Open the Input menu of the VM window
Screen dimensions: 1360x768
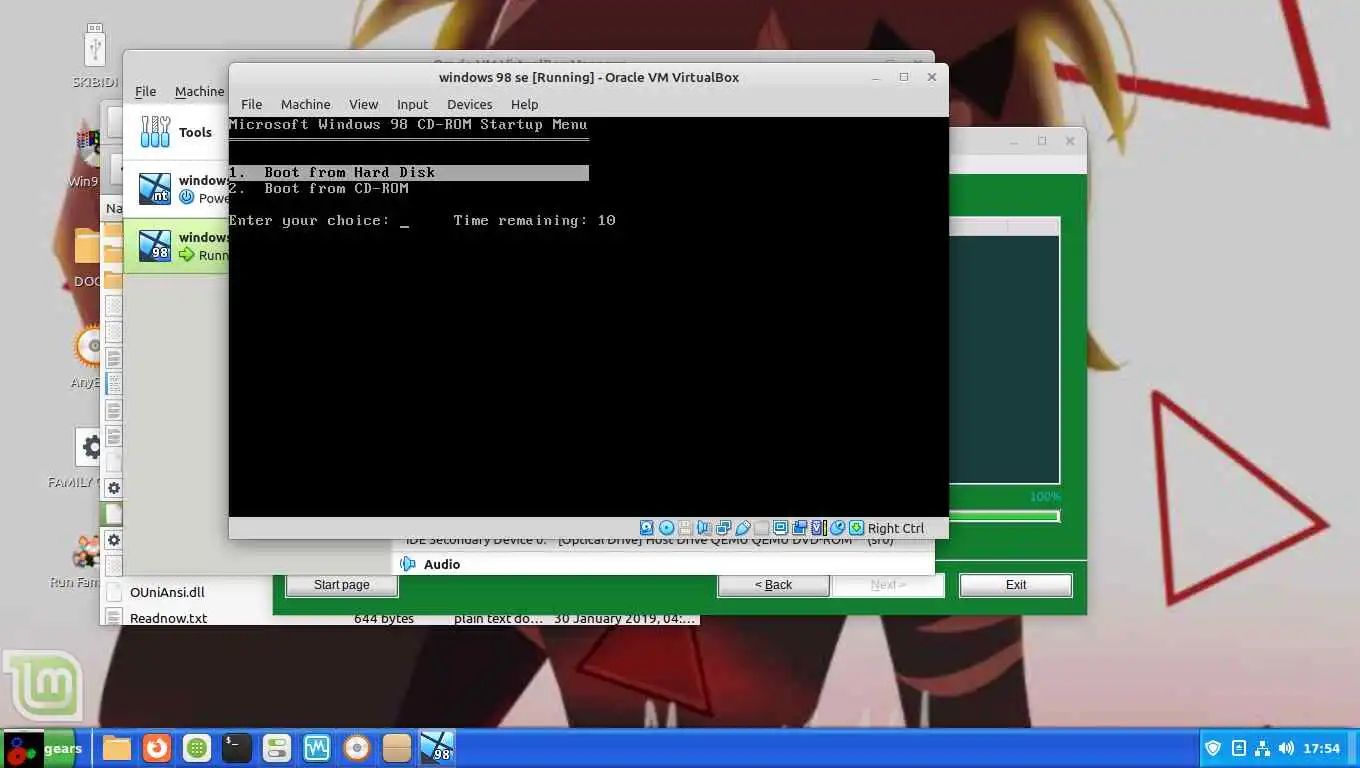(412, 104)
